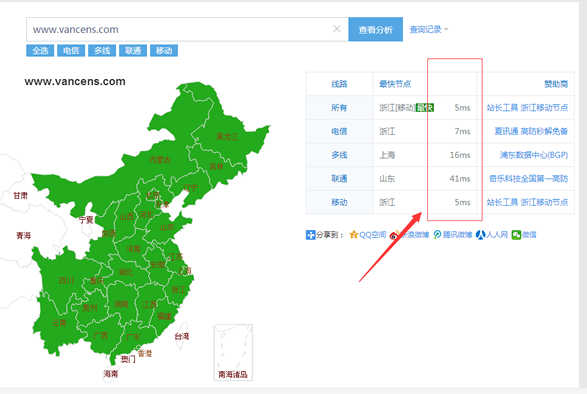Viewport: 587px width, 394px height.
Task: Click the share plus icon
Action: point(310,235)
